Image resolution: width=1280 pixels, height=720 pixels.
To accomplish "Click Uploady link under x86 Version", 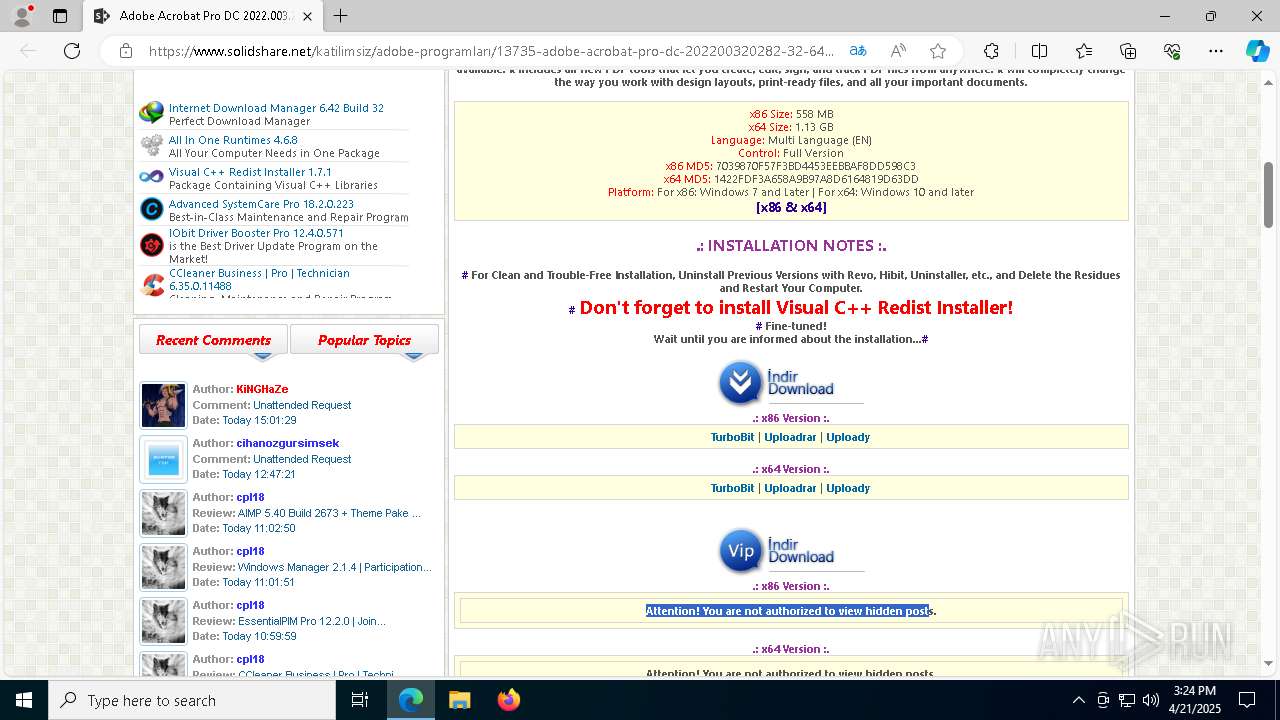I will 848,437.
